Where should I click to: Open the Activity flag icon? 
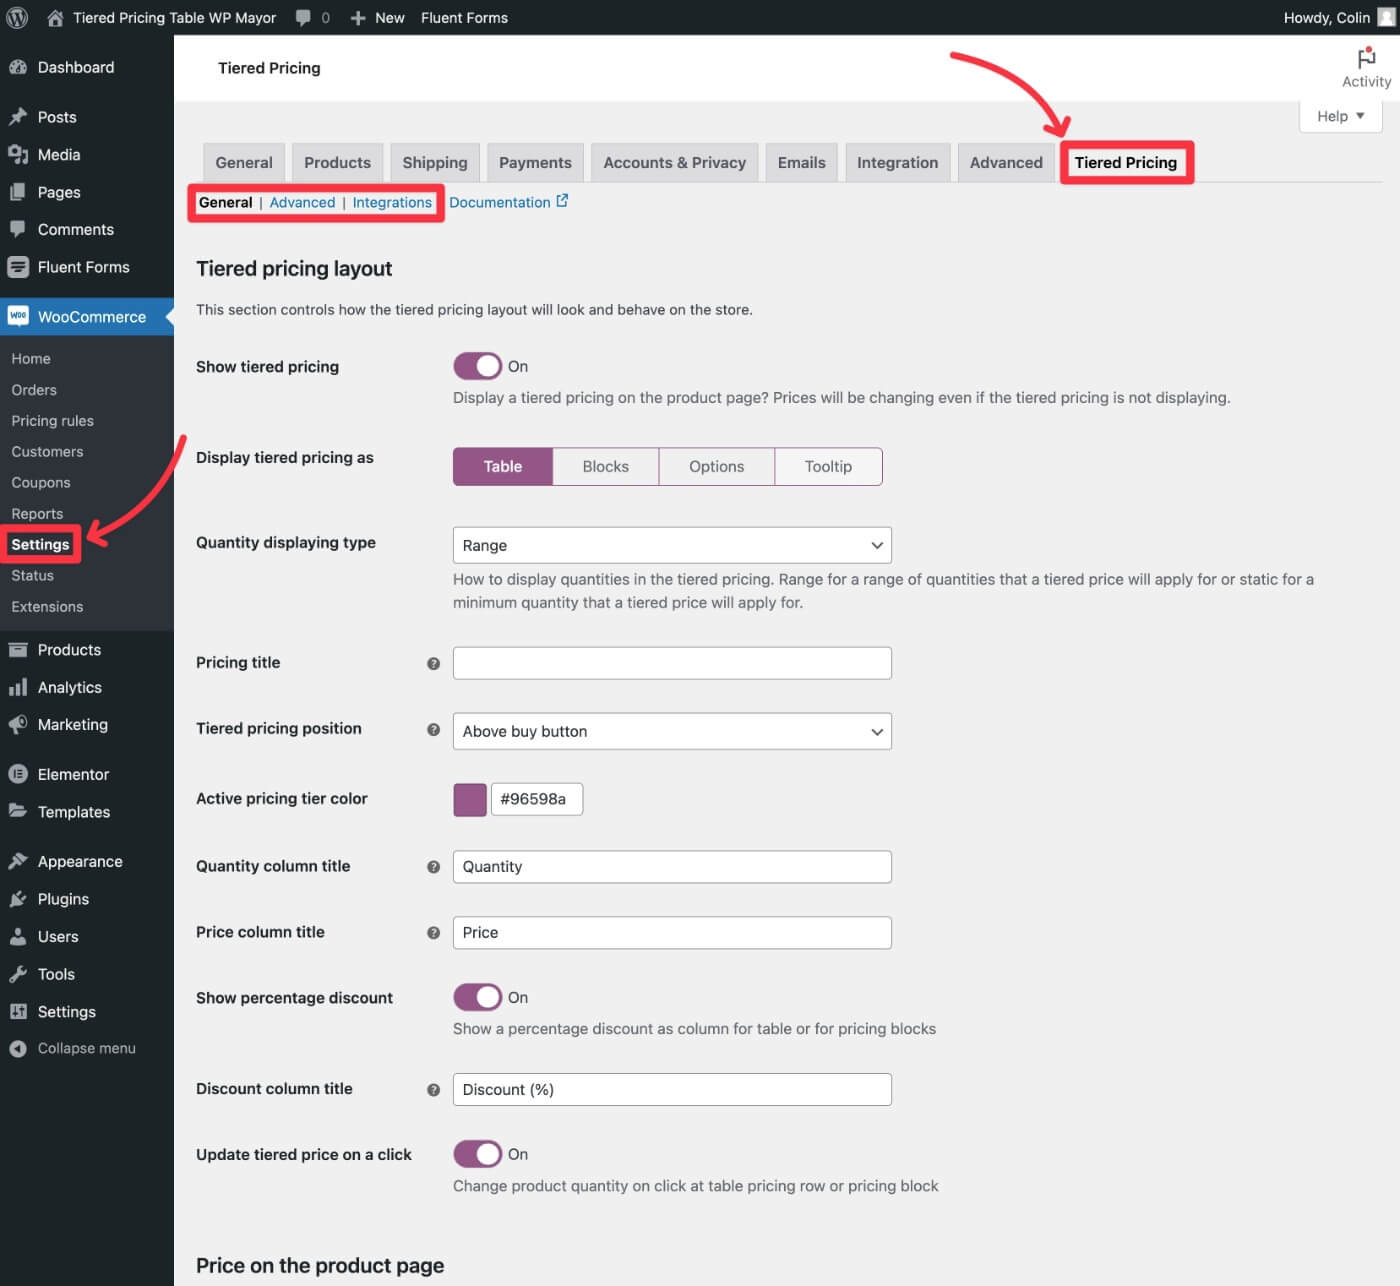click(x=1366, y=58)
